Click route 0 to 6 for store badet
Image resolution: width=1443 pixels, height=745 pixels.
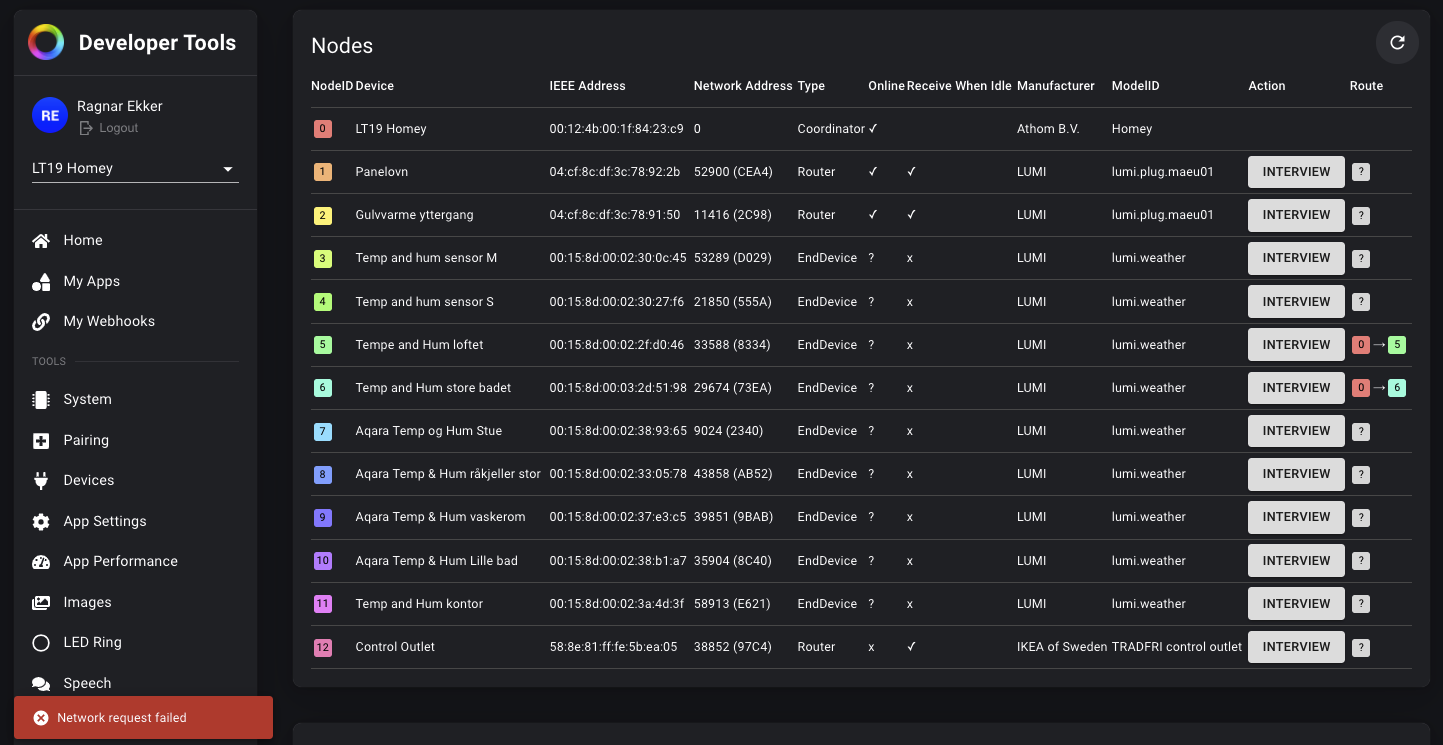click(1379, 388)
